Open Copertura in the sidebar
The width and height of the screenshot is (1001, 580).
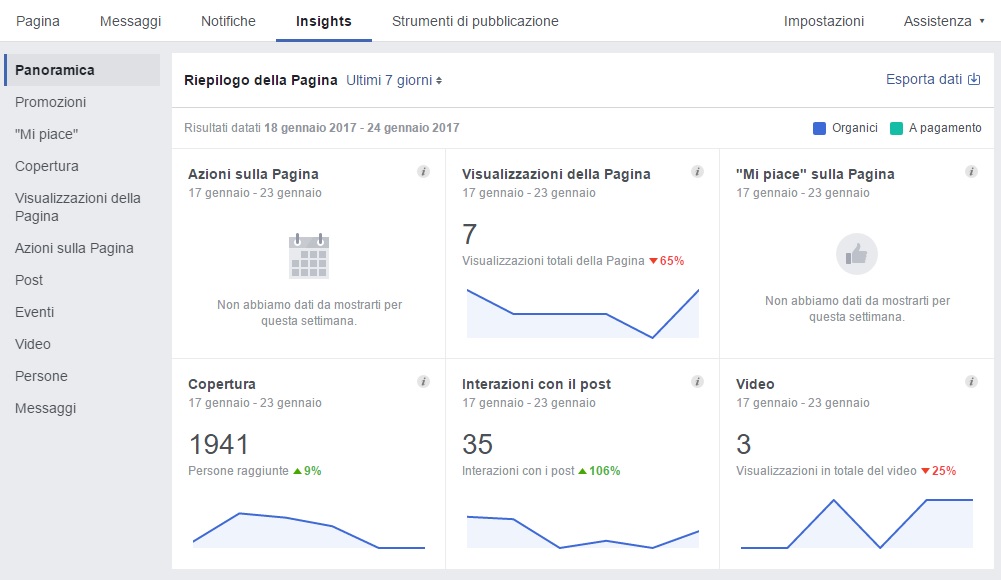47,166
